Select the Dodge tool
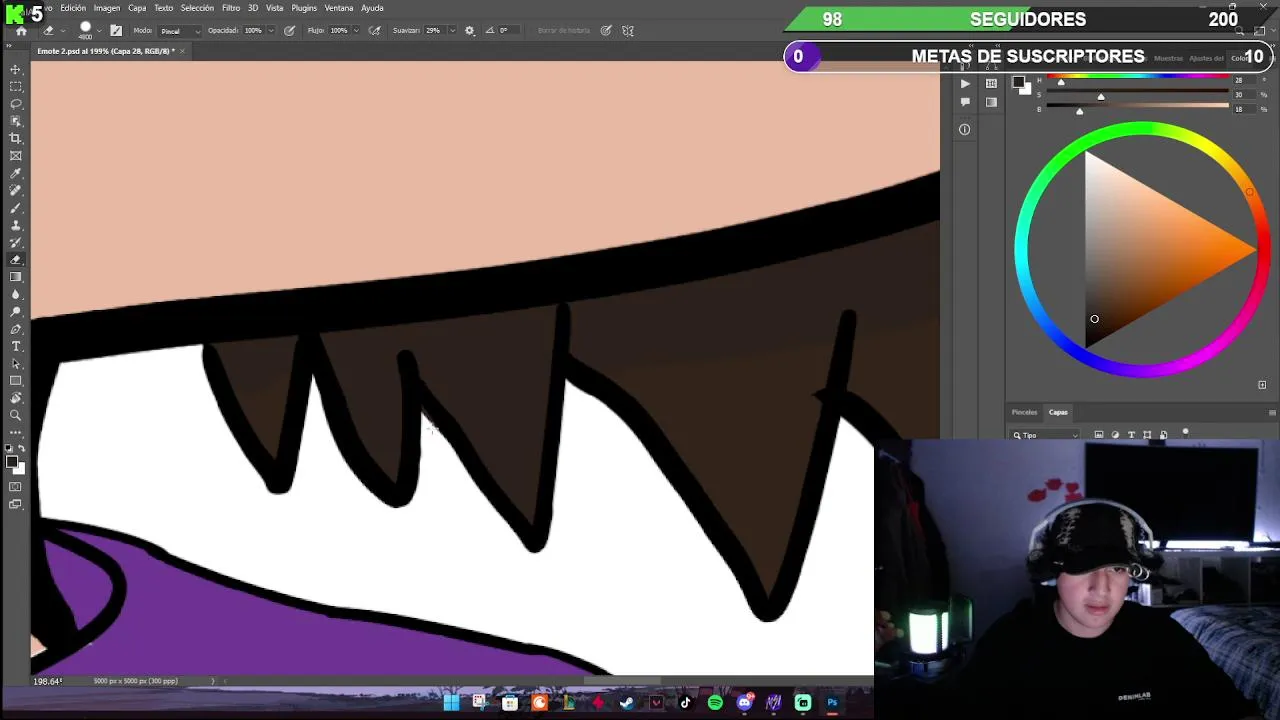Viewport: 1280px width, 720px height. pyautogui.click(x=16, y=312)
